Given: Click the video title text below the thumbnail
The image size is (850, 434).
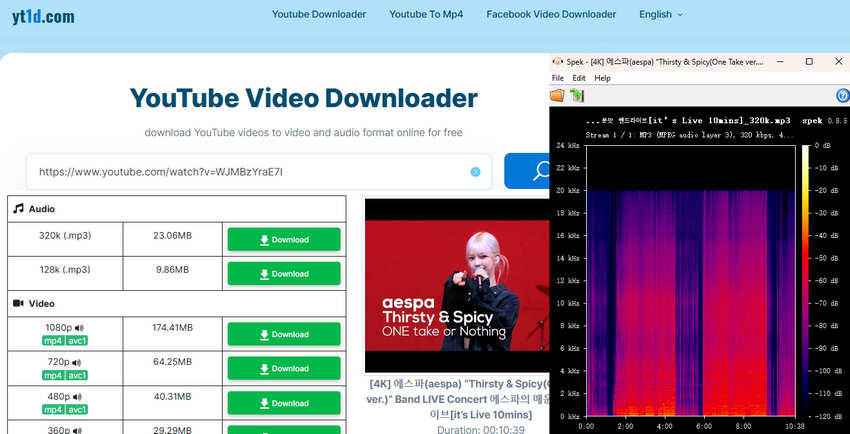Looking at the screenshot, I should click(x=458, y=399).
